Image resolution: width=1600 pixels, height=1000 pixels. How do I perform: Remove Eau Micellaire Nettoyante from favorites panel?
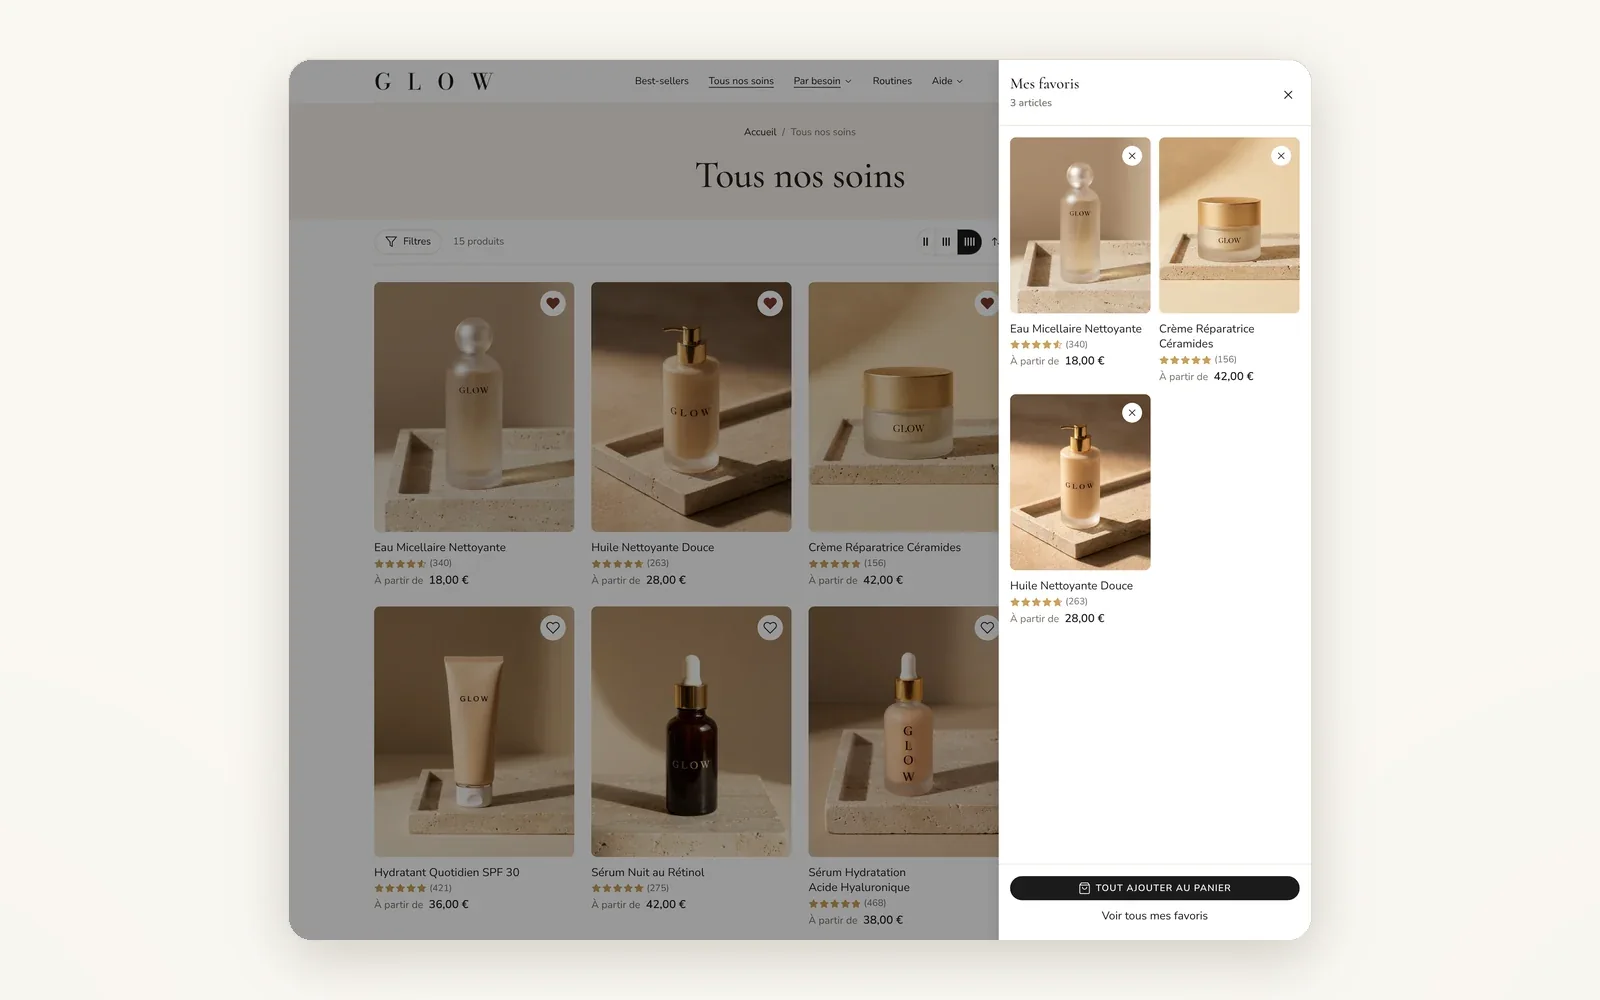(x=1132, y=156)
